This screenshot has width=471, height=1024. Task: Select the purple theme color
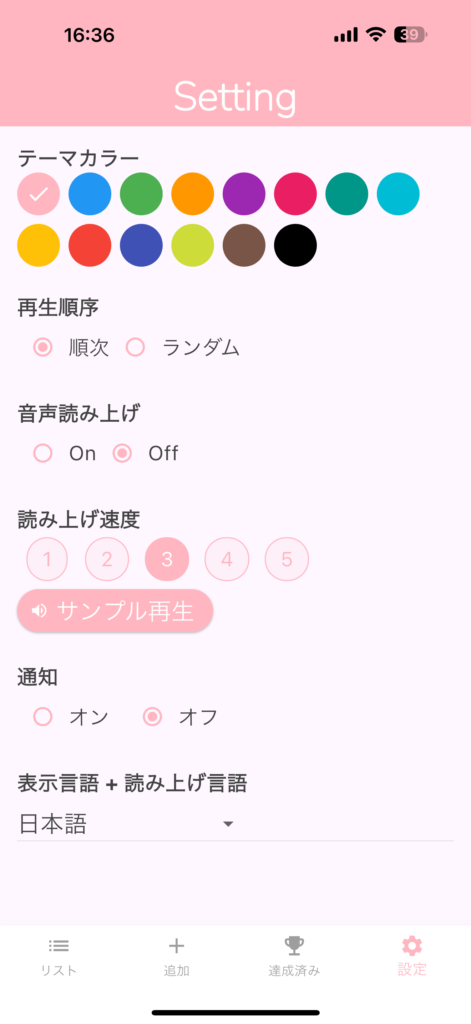[244, 194]
